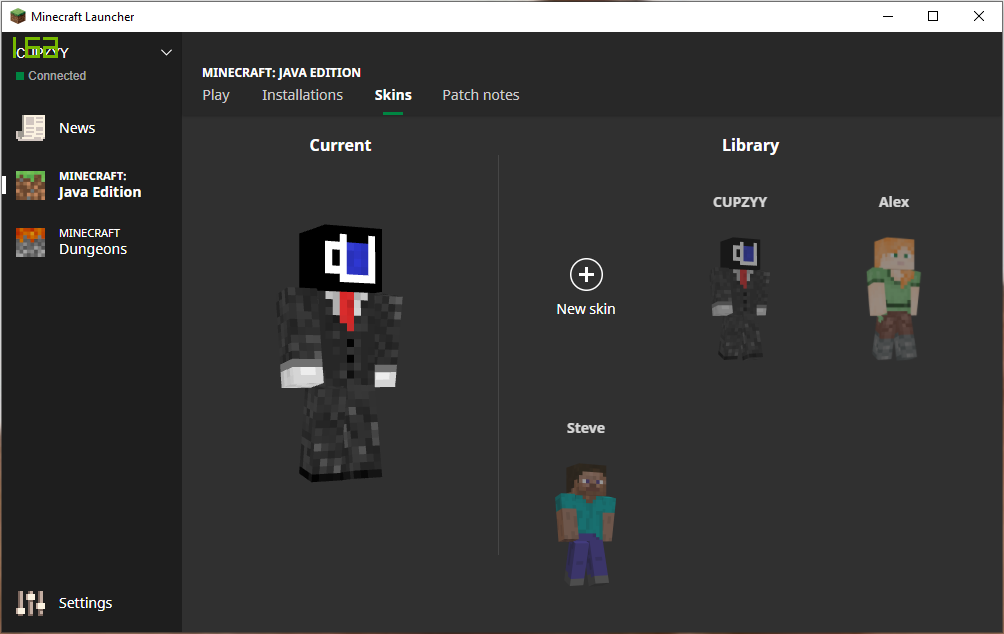Click the Connected status text
The height and width of the screenshot is (634, 1004).
tap(57, 76)
